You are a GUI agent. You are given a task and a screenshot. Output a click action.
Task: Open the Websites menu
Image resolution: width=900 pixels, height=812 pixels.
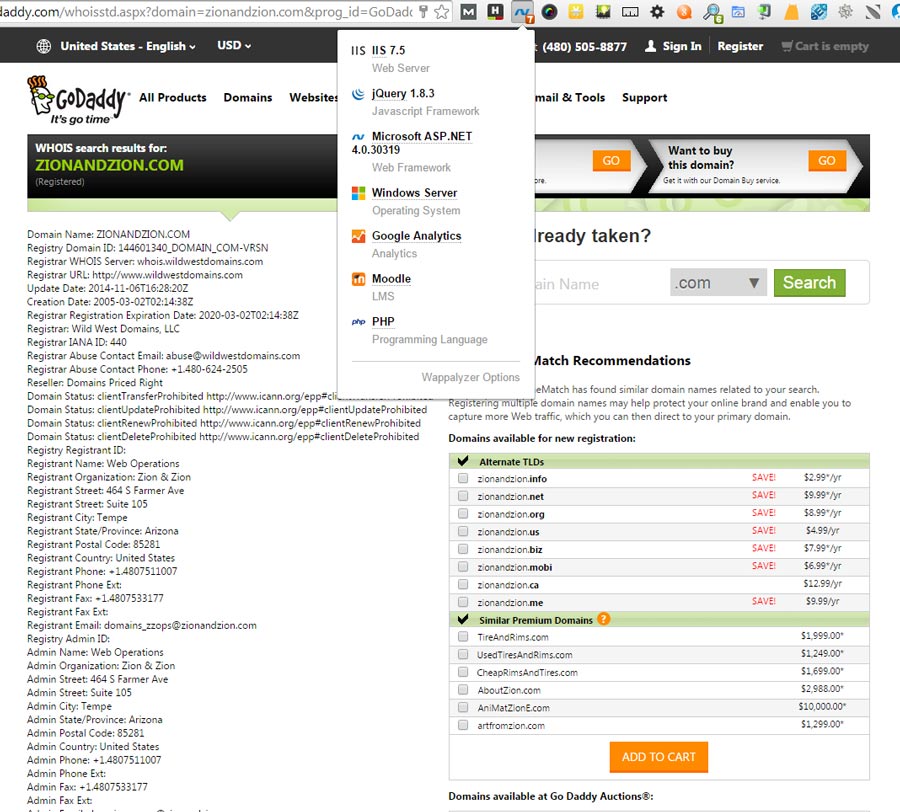click(313, 98)
